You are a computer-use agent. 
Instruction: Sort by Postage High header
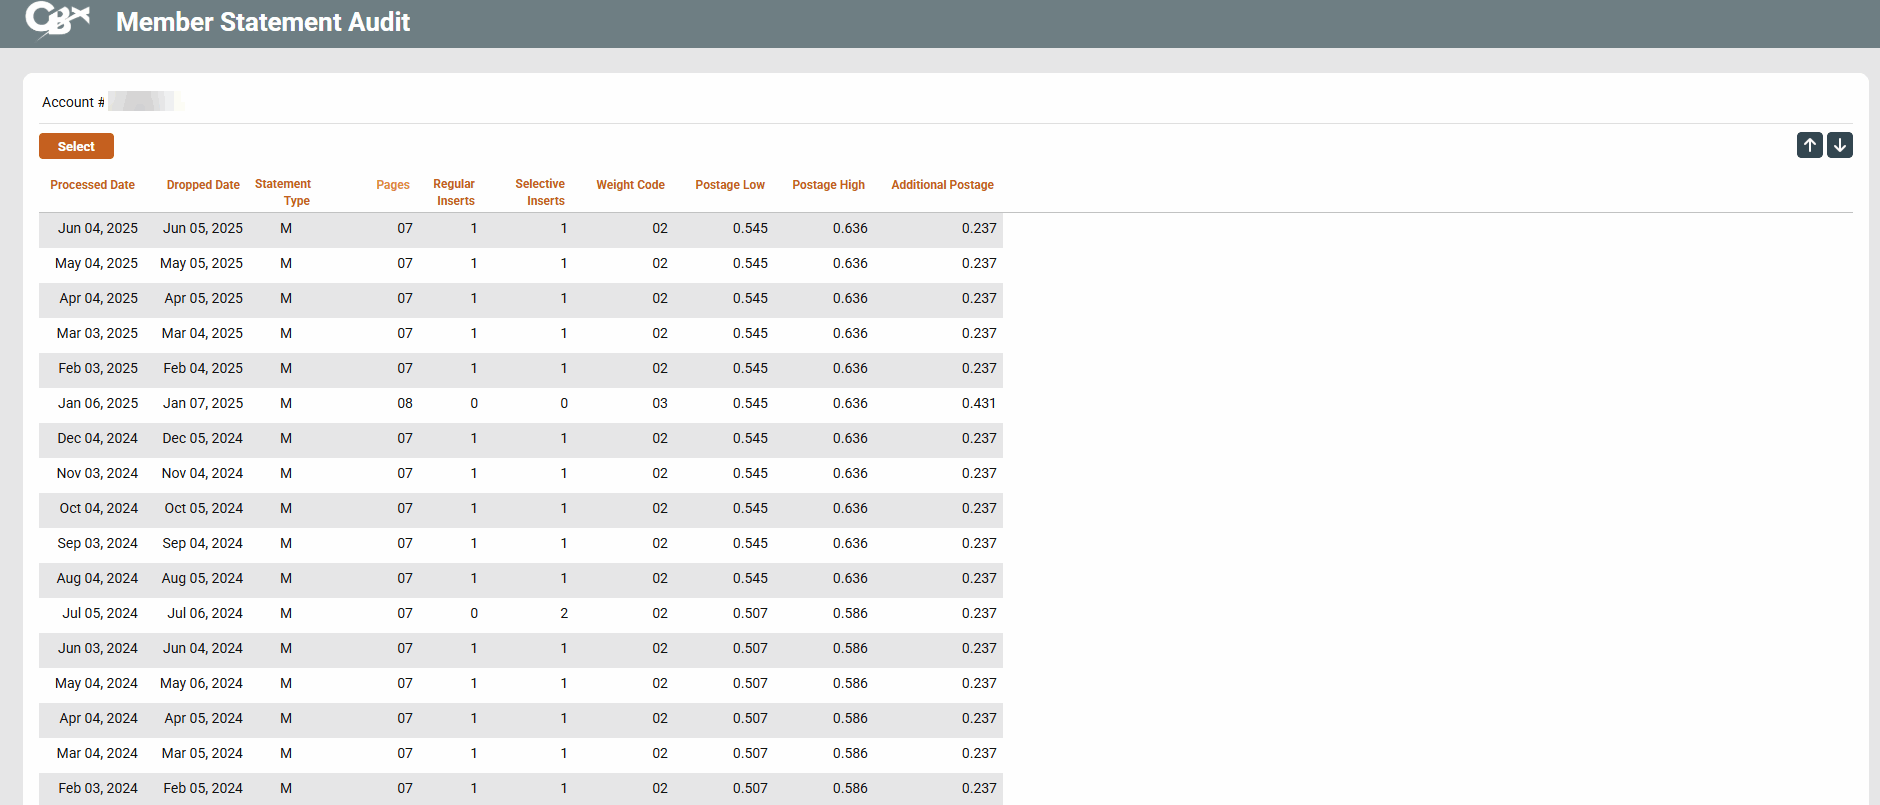click(x=828, y=185)
